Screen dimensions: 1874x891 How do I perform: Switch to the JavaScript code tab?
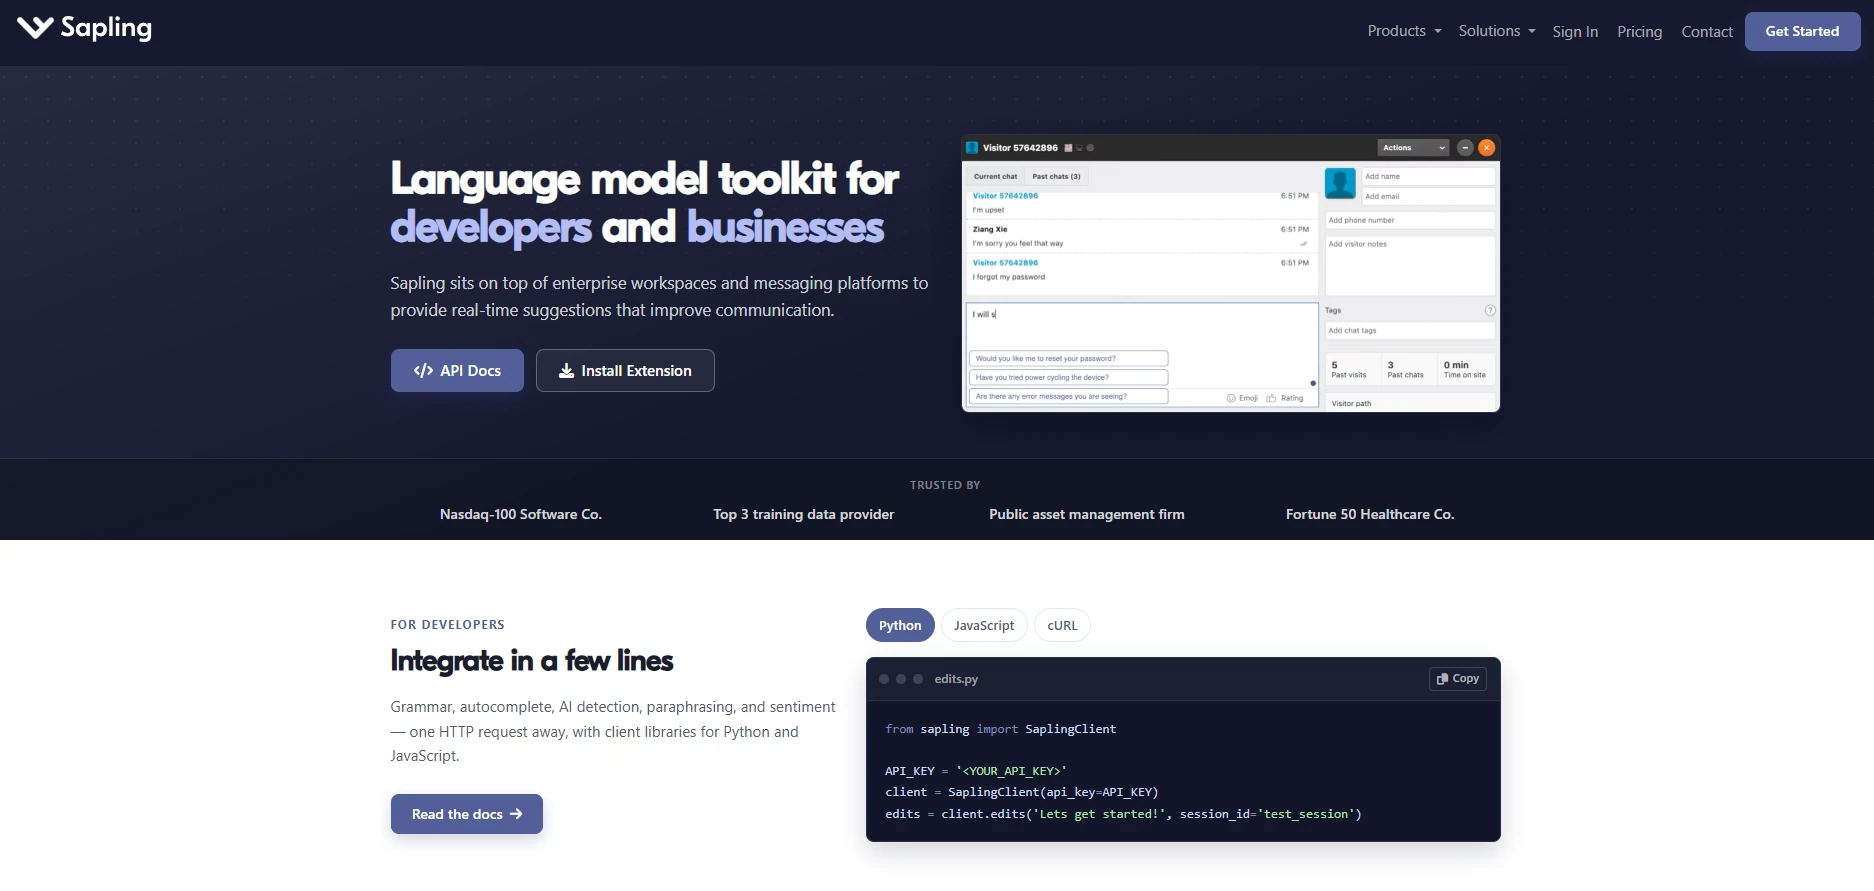coord(984,625)
